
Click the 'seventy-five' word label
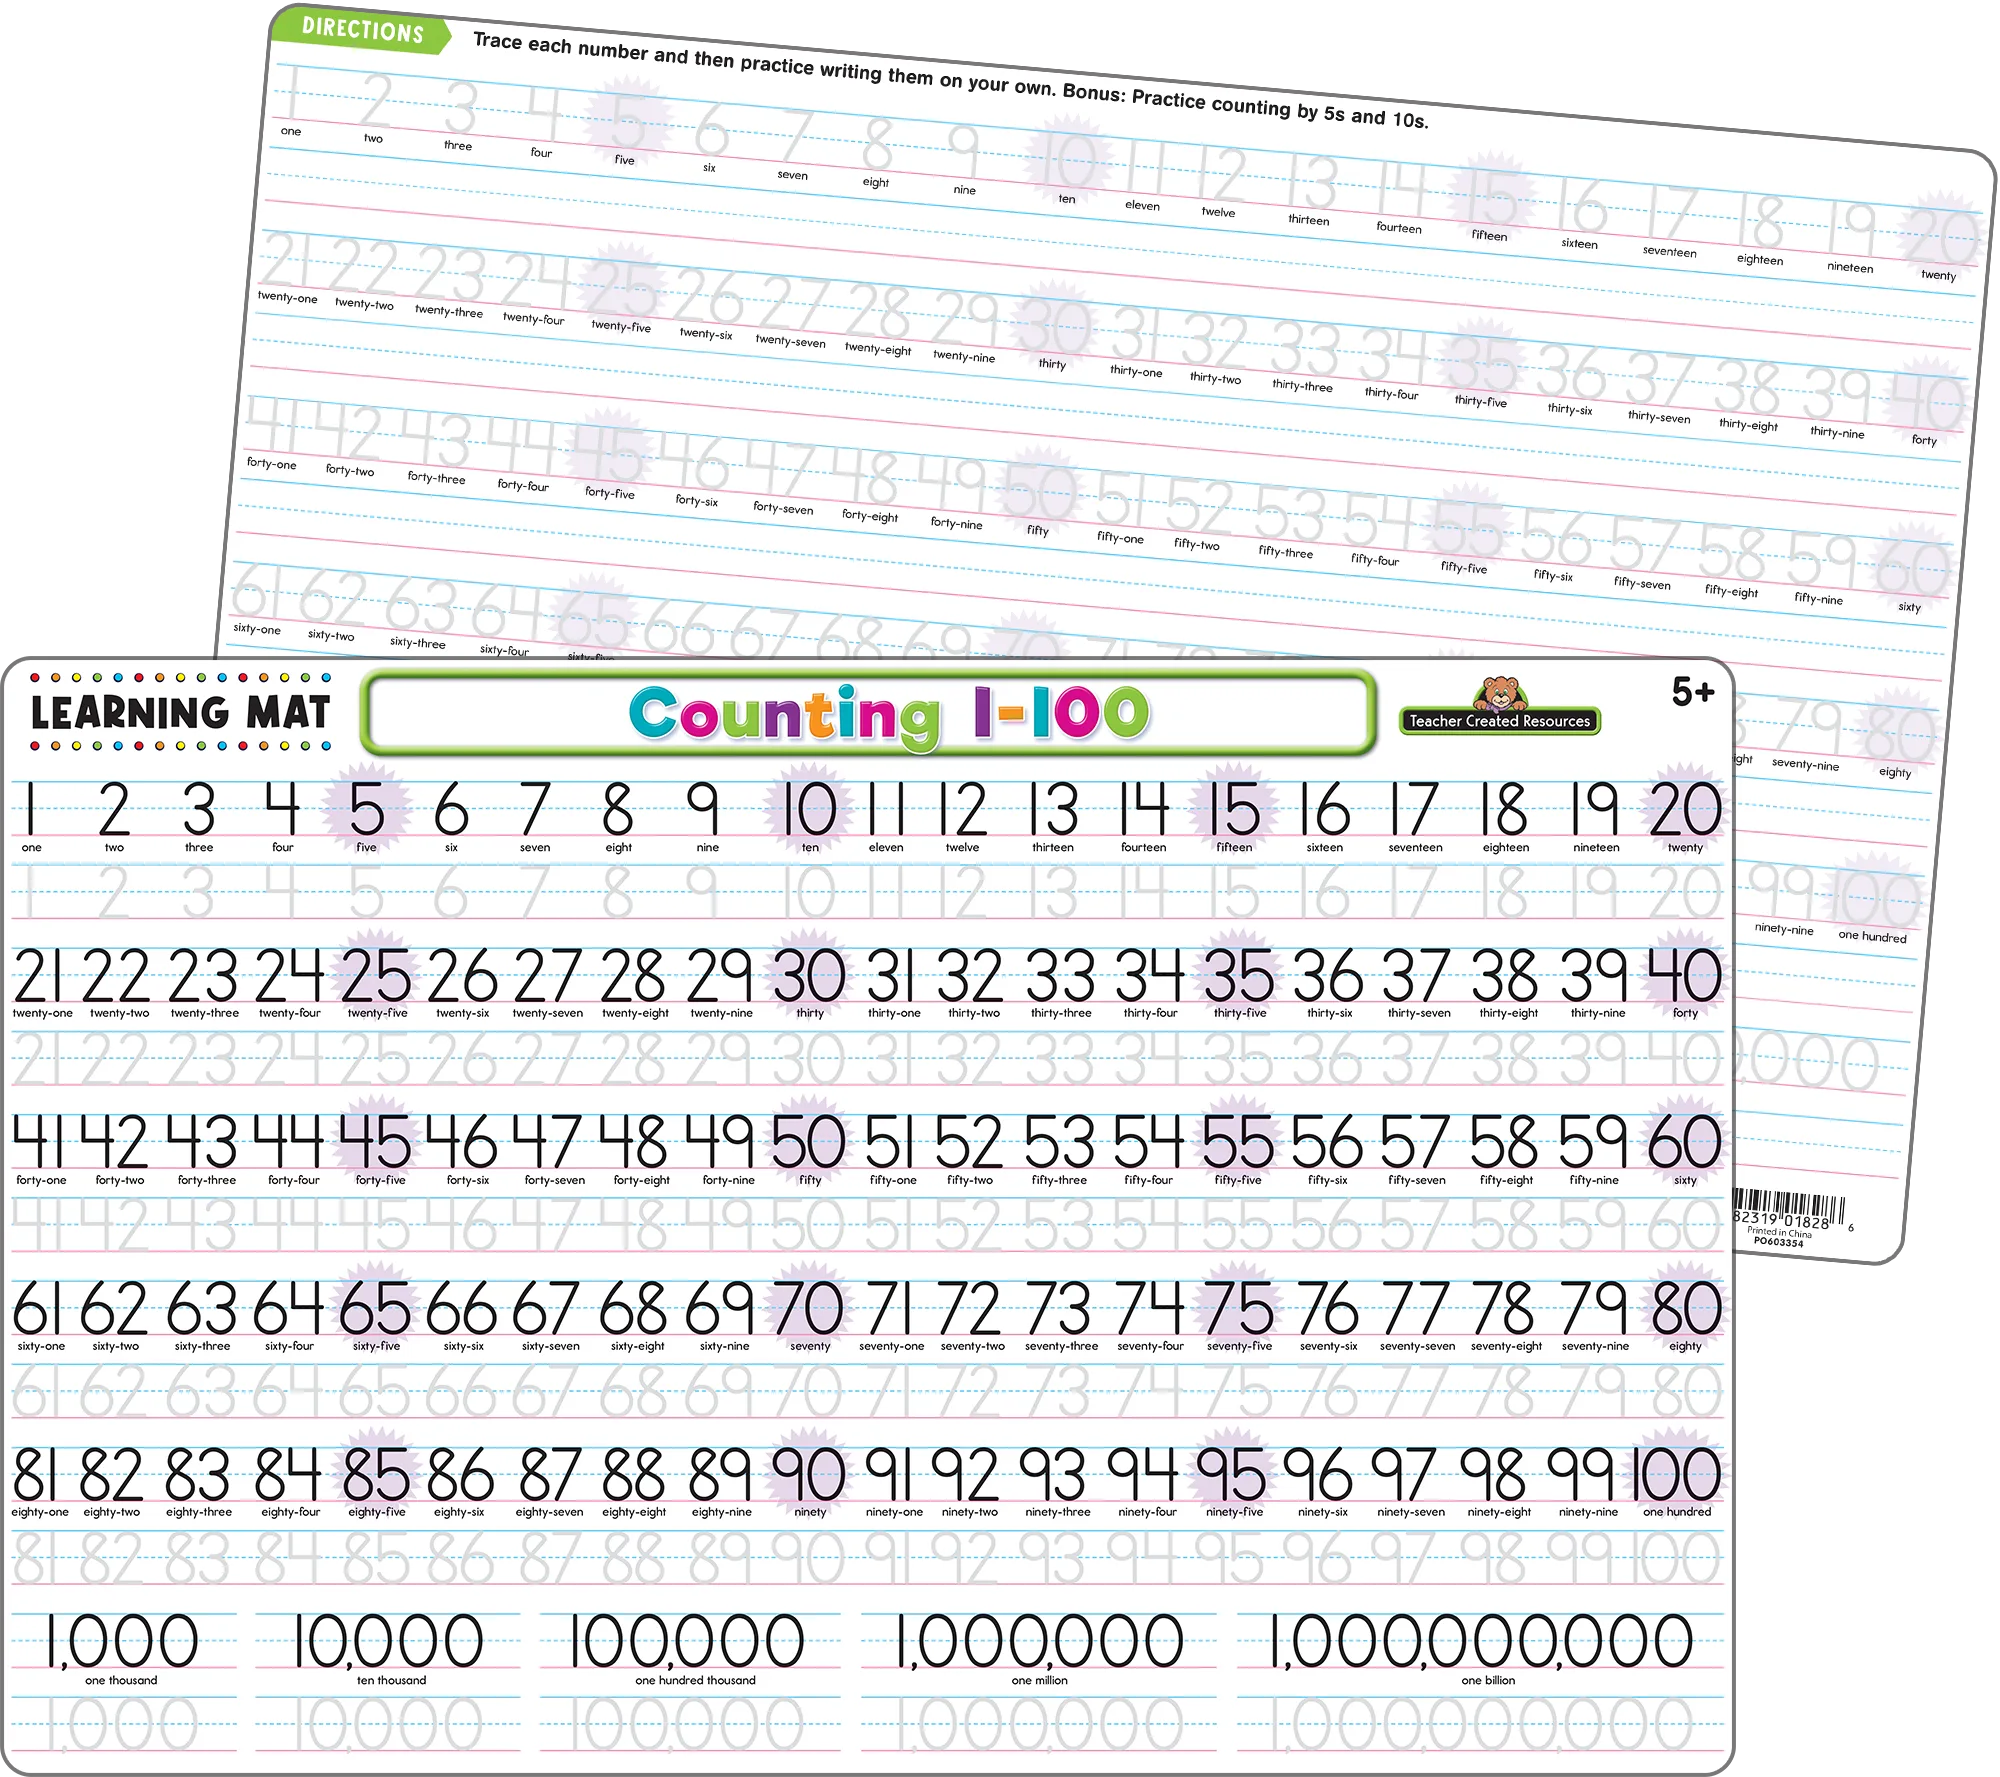click(x=1239, y=1346)
